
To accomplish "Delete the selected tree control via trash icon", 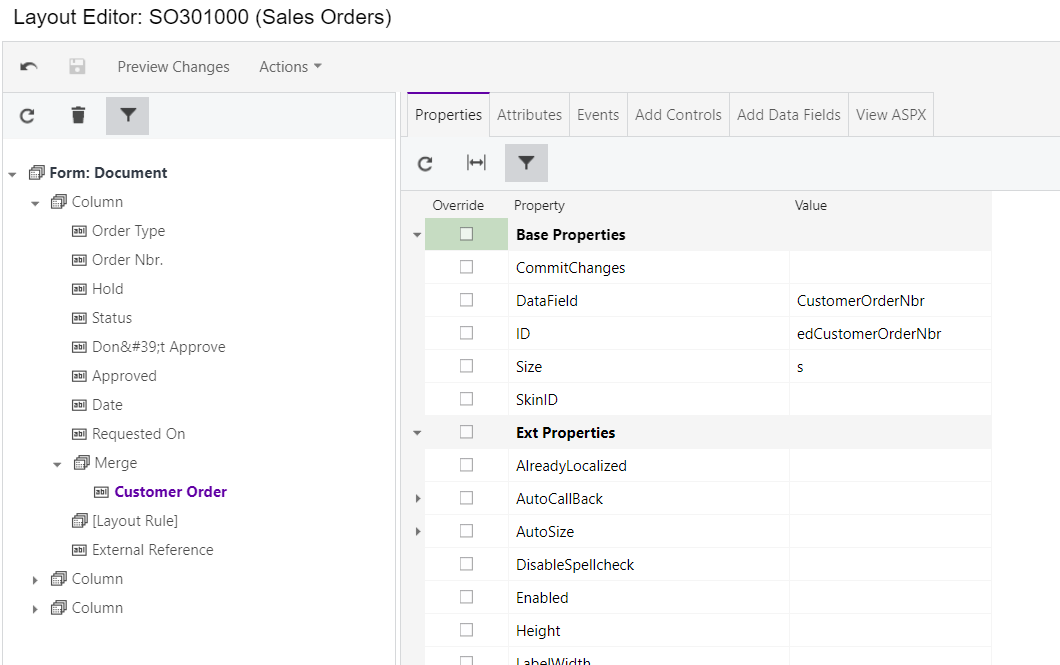I will pos(78,116).
